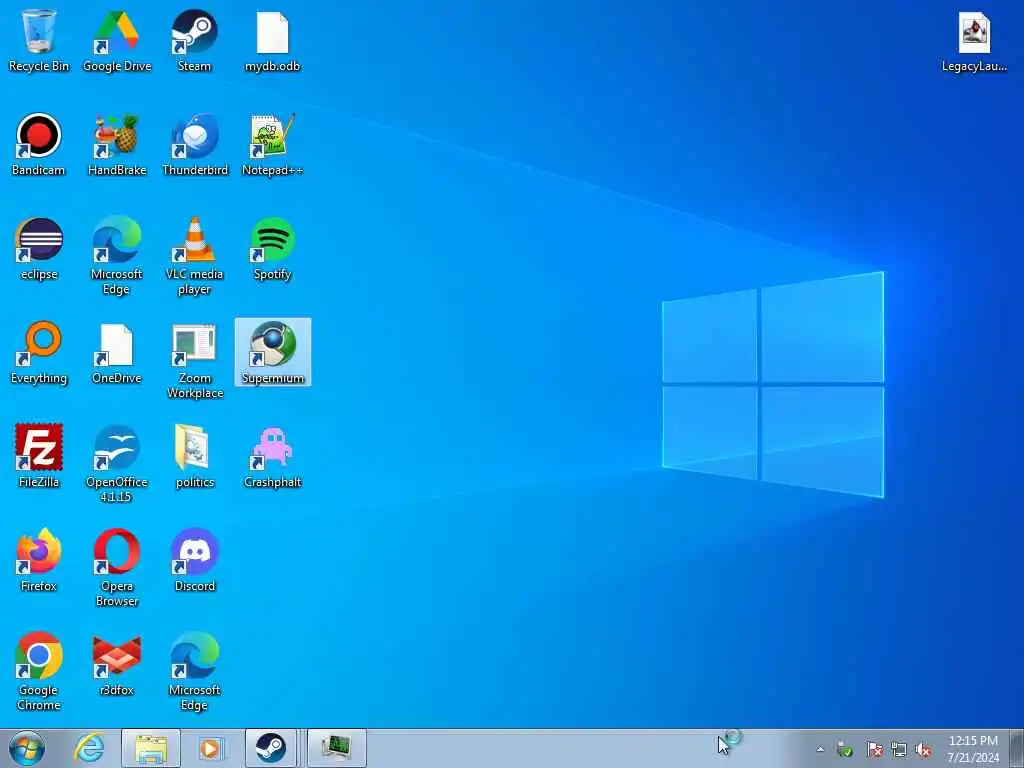
Task: Click the Show desktop strip on the taskbar
Action: (x=1017, y=748)
